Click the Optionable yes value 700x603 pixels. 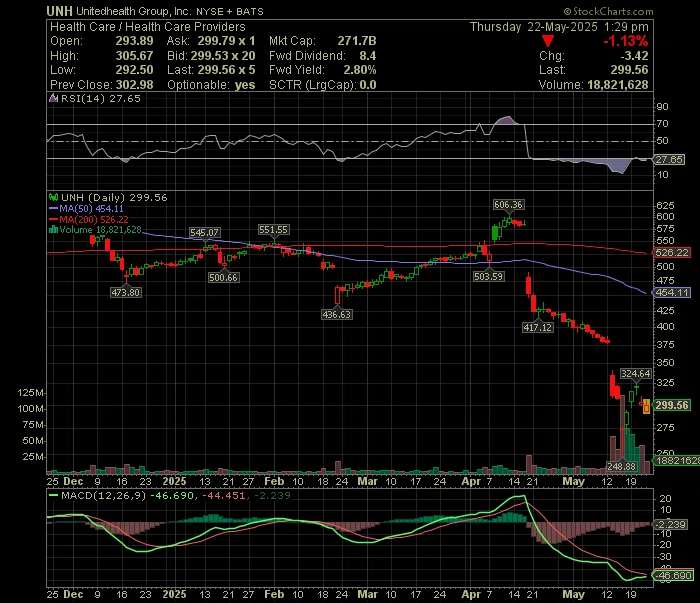click(x=245, y=85)
